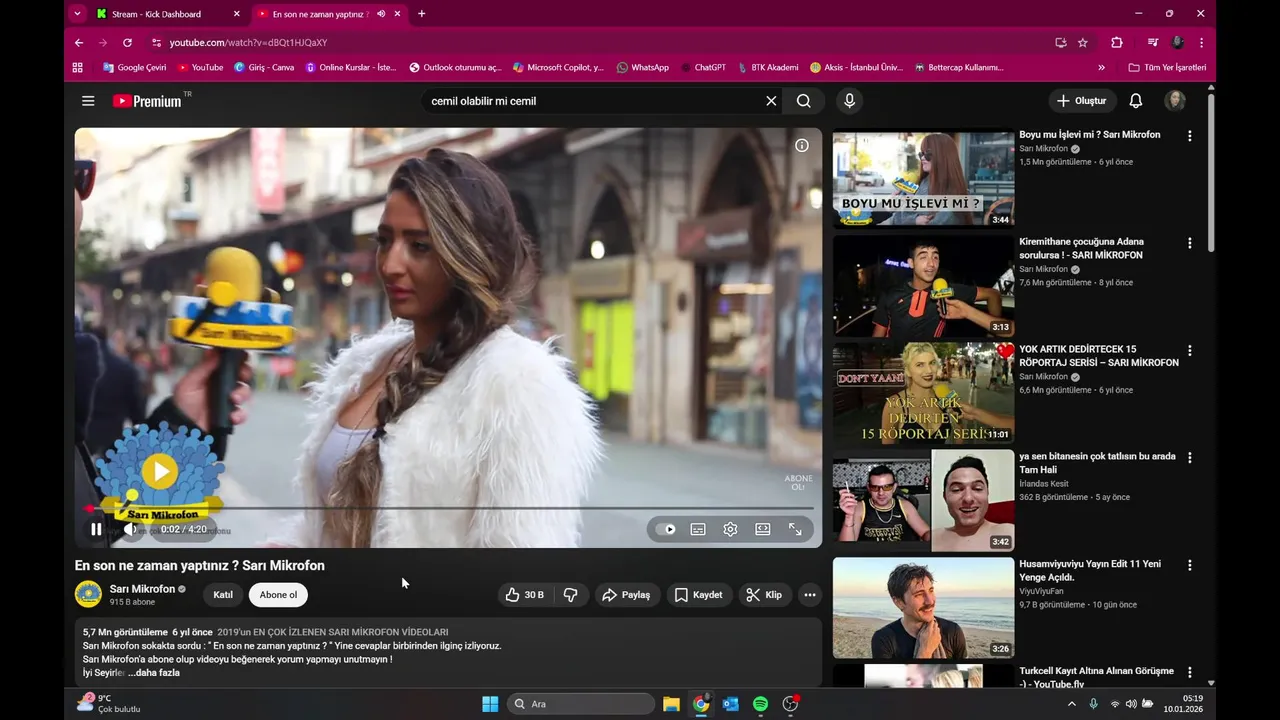Open the Google Çeviri bookmark
Viewport: 1280px width, 720px height.
click(x=134, y=68)
